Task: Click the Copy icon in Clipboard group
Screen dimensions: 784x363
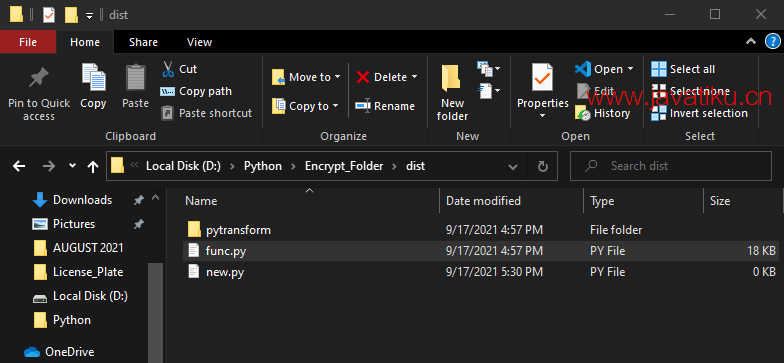Action: (94, 78)
